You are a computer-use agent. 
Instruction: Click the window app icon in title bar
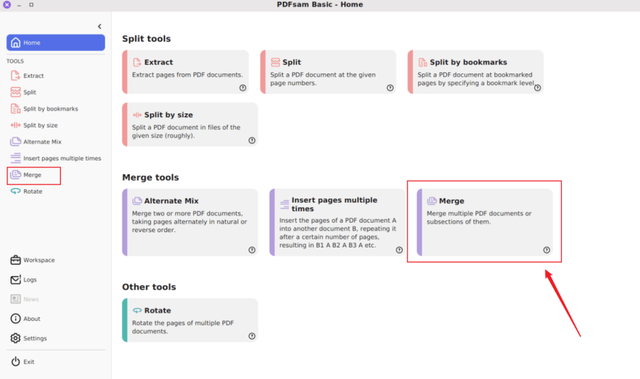(x=7, y=4)
